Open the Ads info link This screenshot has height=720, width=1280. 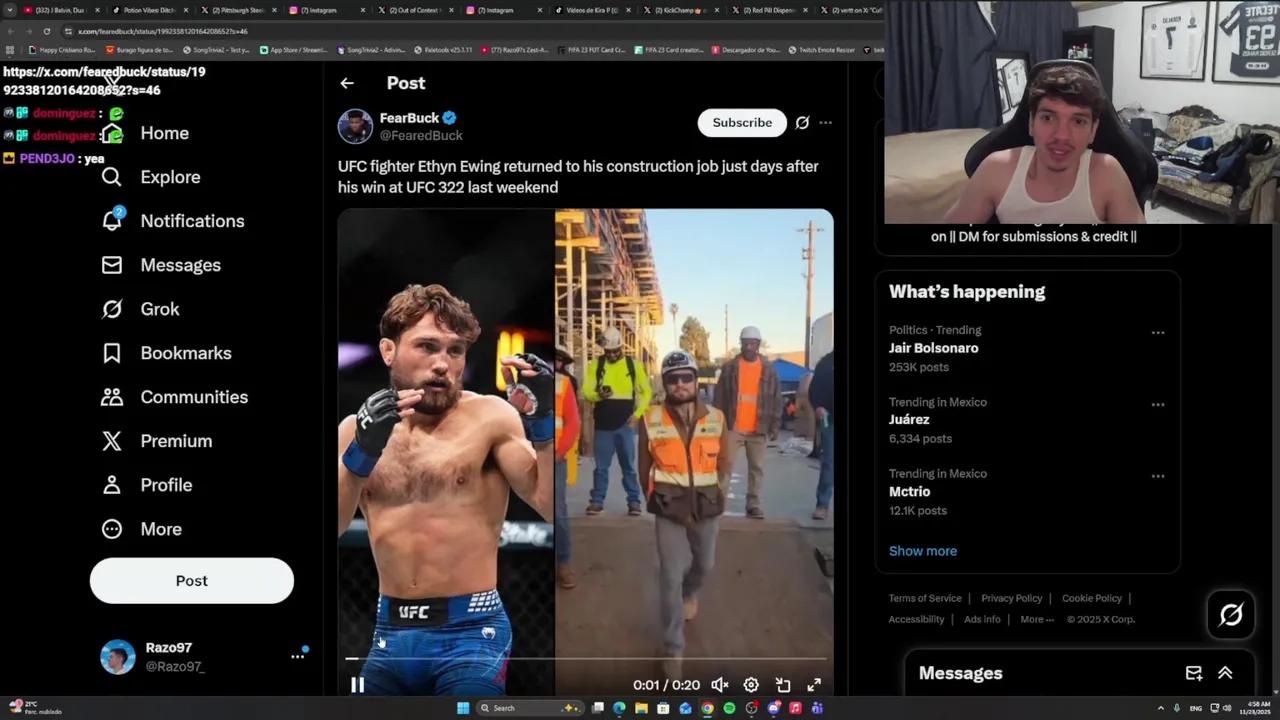pos(982,619)
